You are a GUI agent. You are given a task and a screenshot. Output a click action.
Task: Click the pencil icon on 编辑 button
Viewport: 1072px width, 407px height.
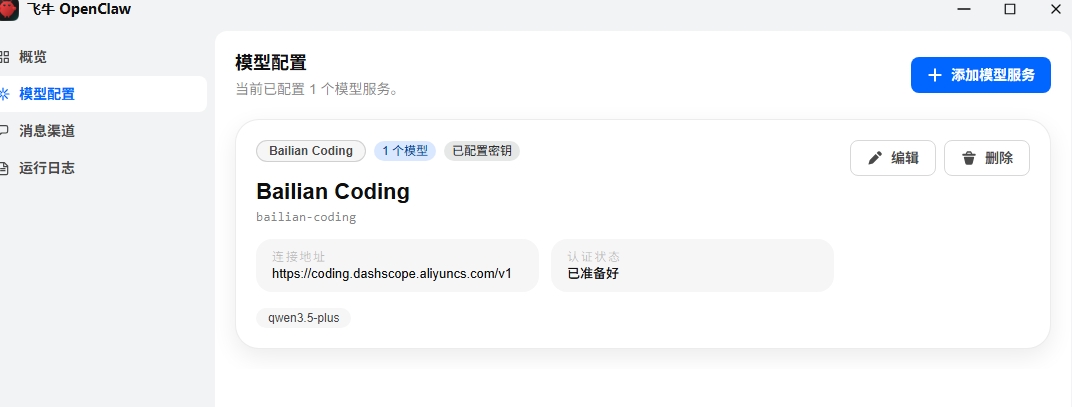click(875, 158)
